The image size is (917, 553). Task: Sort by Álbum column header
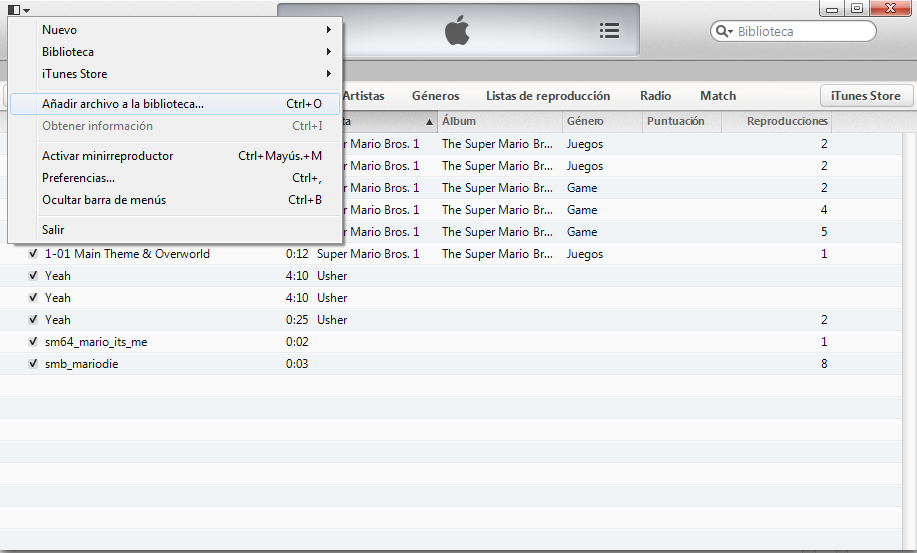click(499, 121)
